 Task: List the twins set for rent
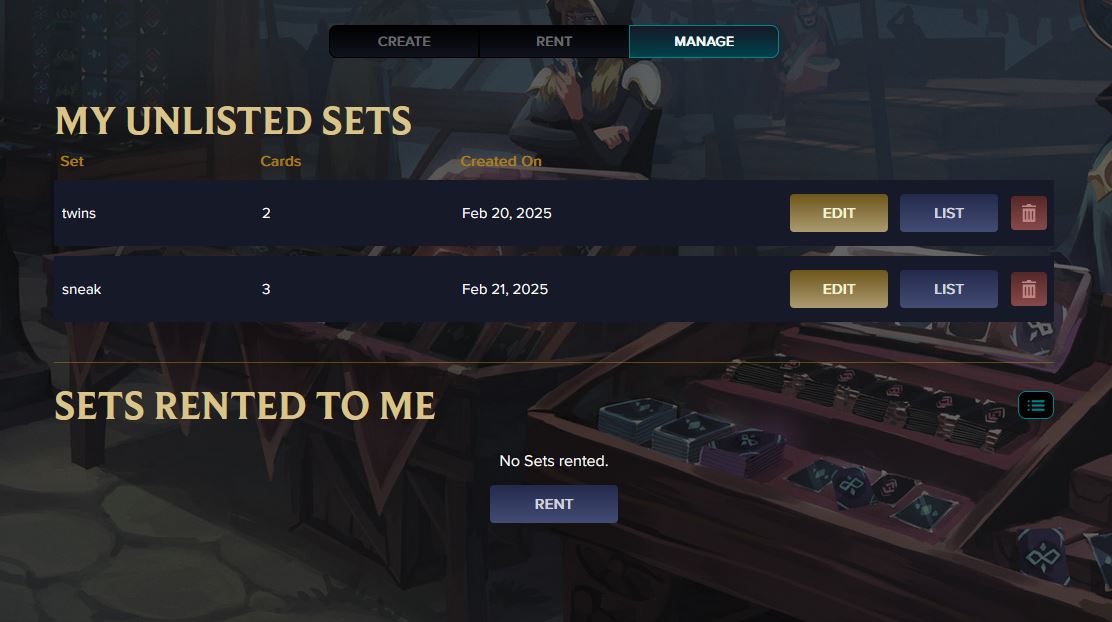948,213
